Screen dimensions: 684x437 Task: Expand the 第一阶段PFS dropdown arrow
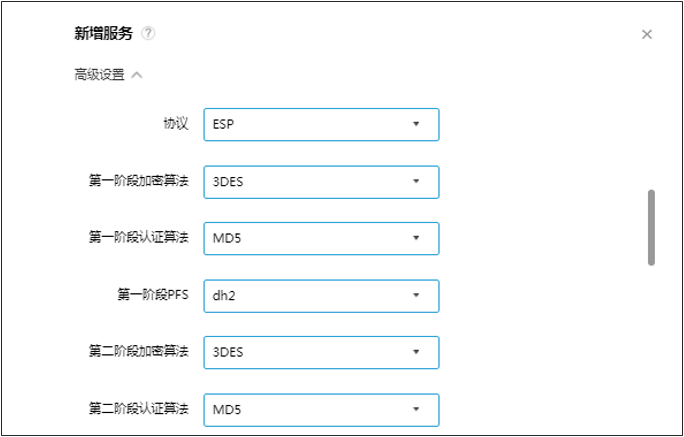[416, 295]
